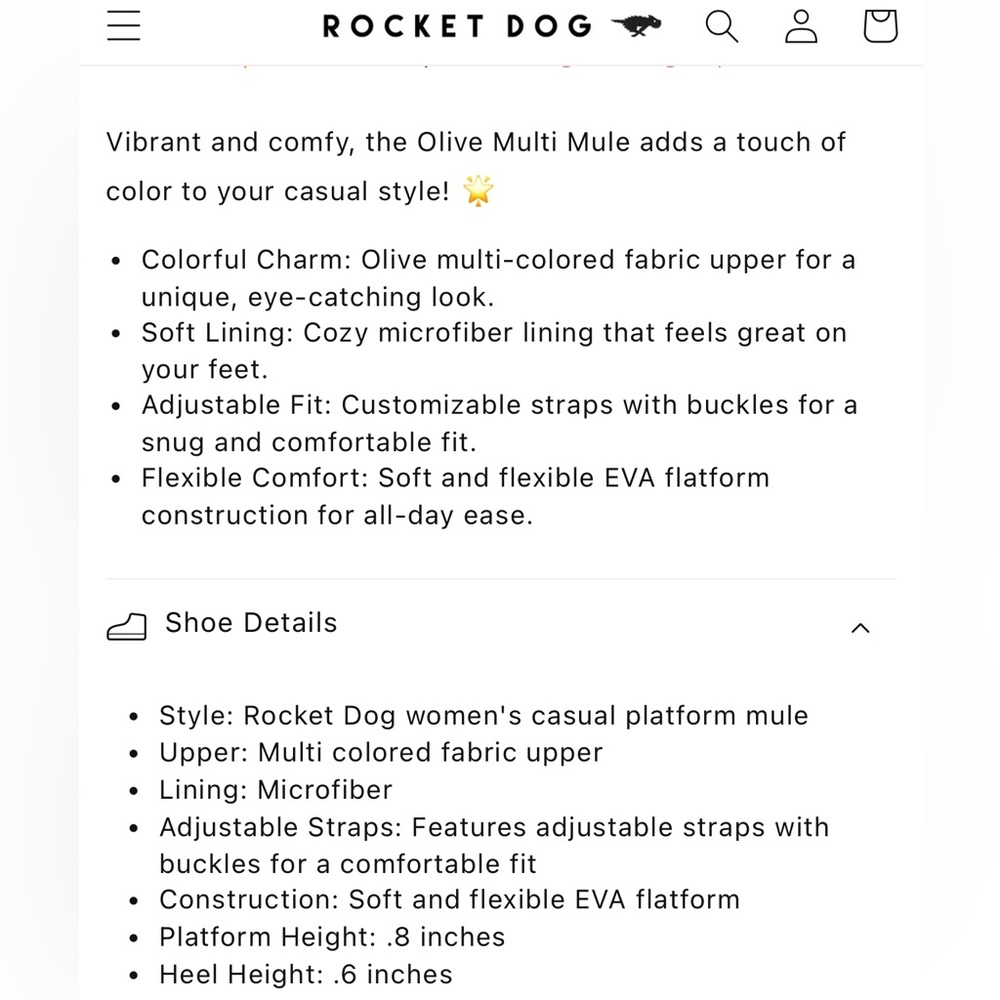Select the Colorful Charm bullet text
Screen dimensions: 1000x1000
tap(498, 278)
